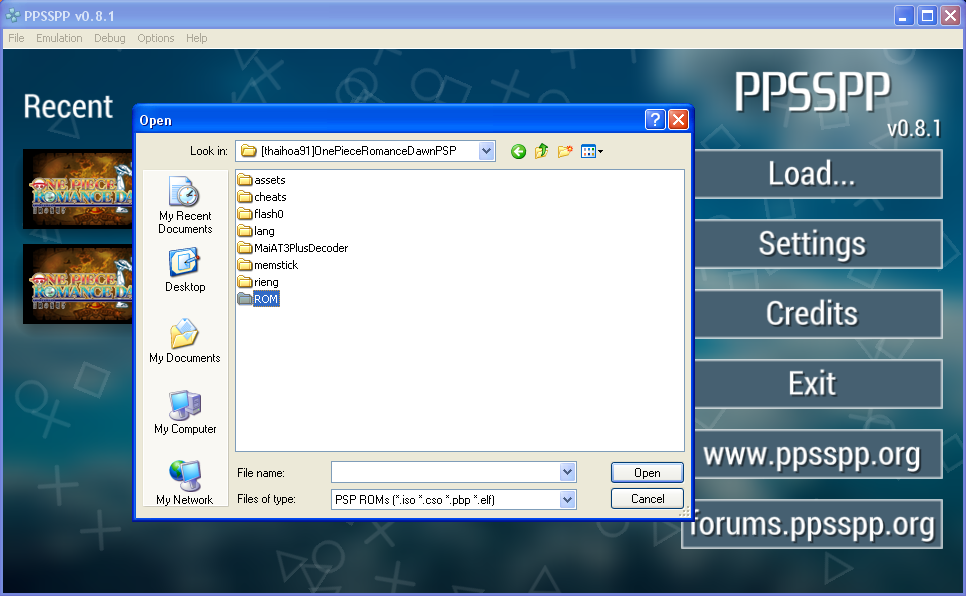Image resolution: width=966 pixels, height=596 pixels.
Task: Expand the Files of type dropdown
Action: [x=567, y=499]
